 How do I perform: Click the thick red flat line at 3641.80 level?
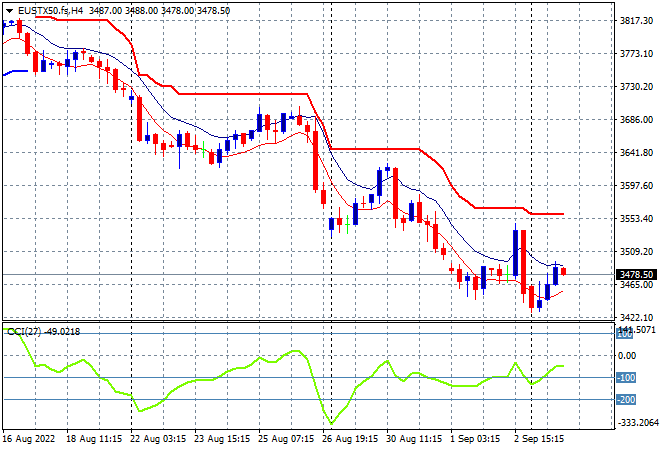point(375,149)
